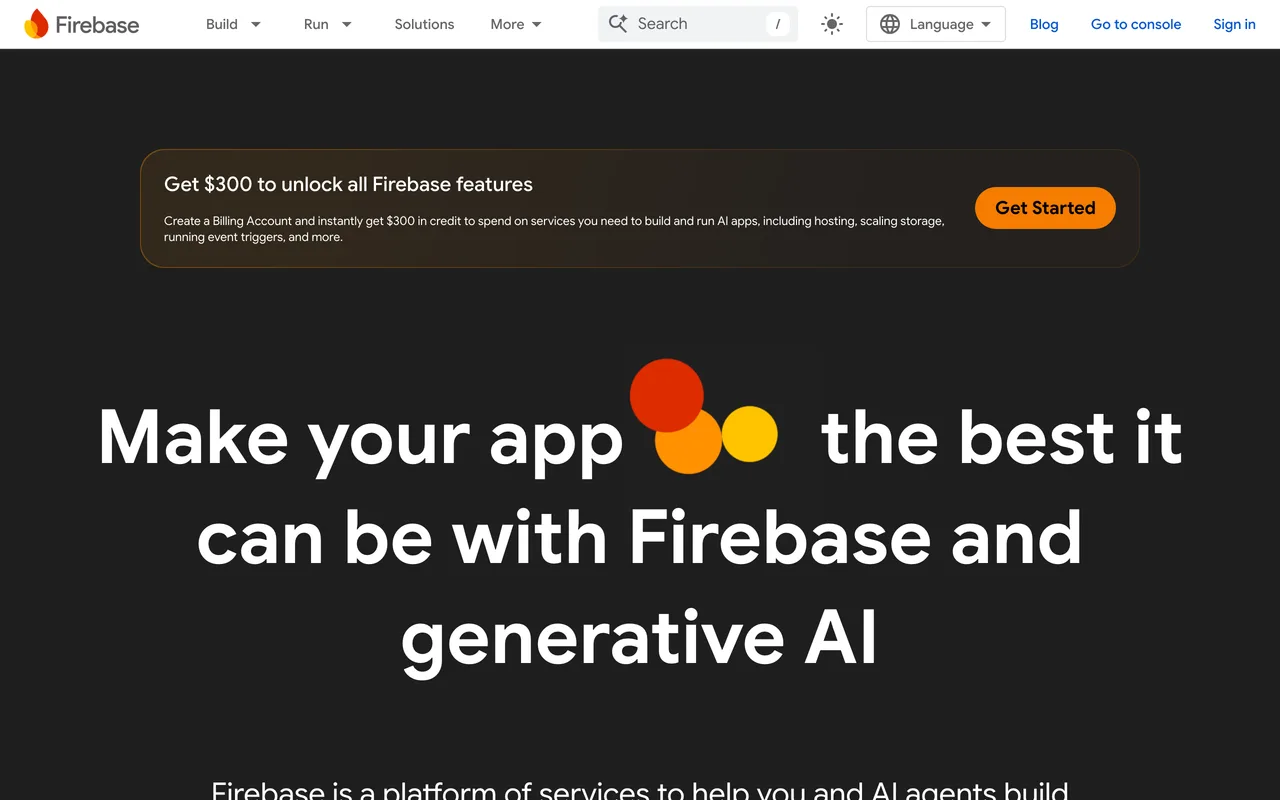Focus the Search input field
Image resolution: width=1280 pixels, height=800 pixels.
[698, 24]
